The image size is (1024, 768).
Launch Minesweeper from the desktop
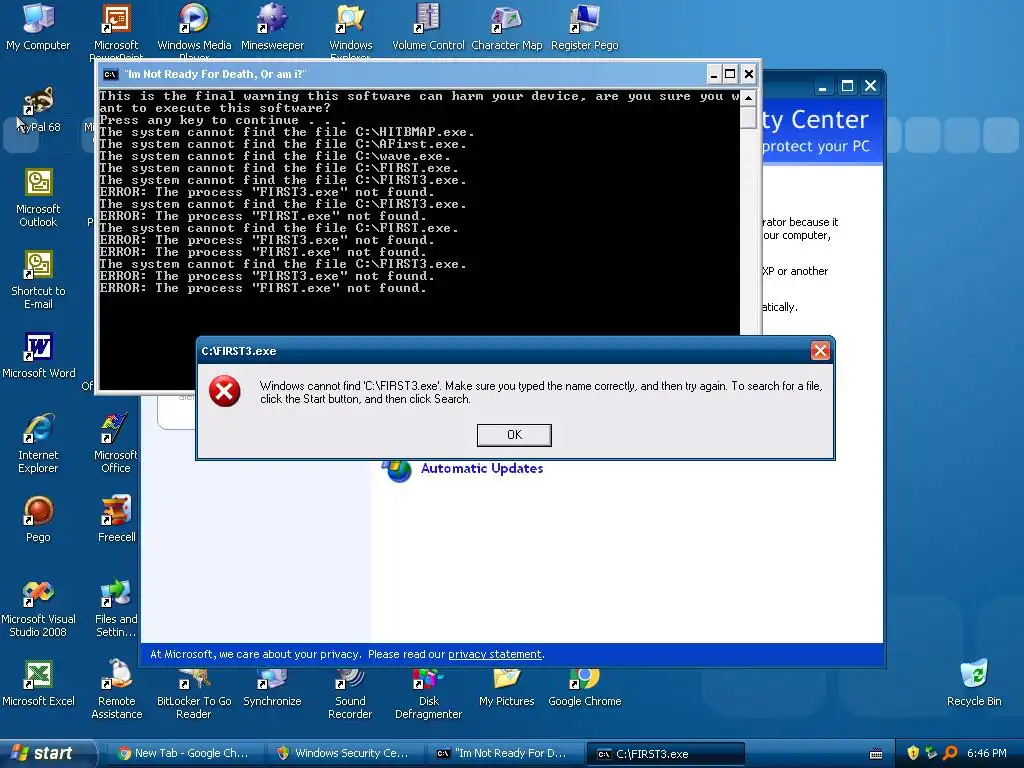[x=272, y=26]
